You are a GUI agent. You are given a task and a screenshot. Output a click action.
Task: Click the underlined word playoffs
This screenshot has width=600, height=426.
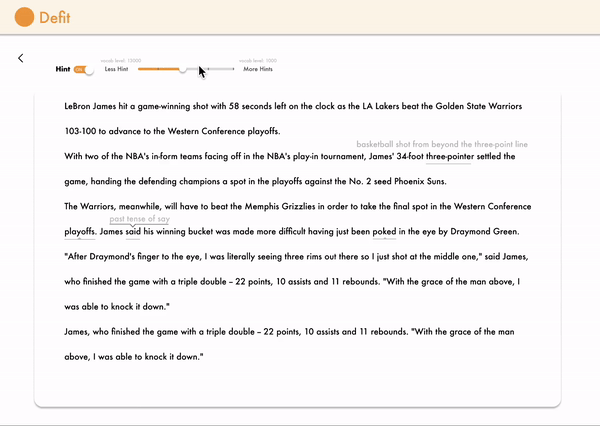point(80,232)
